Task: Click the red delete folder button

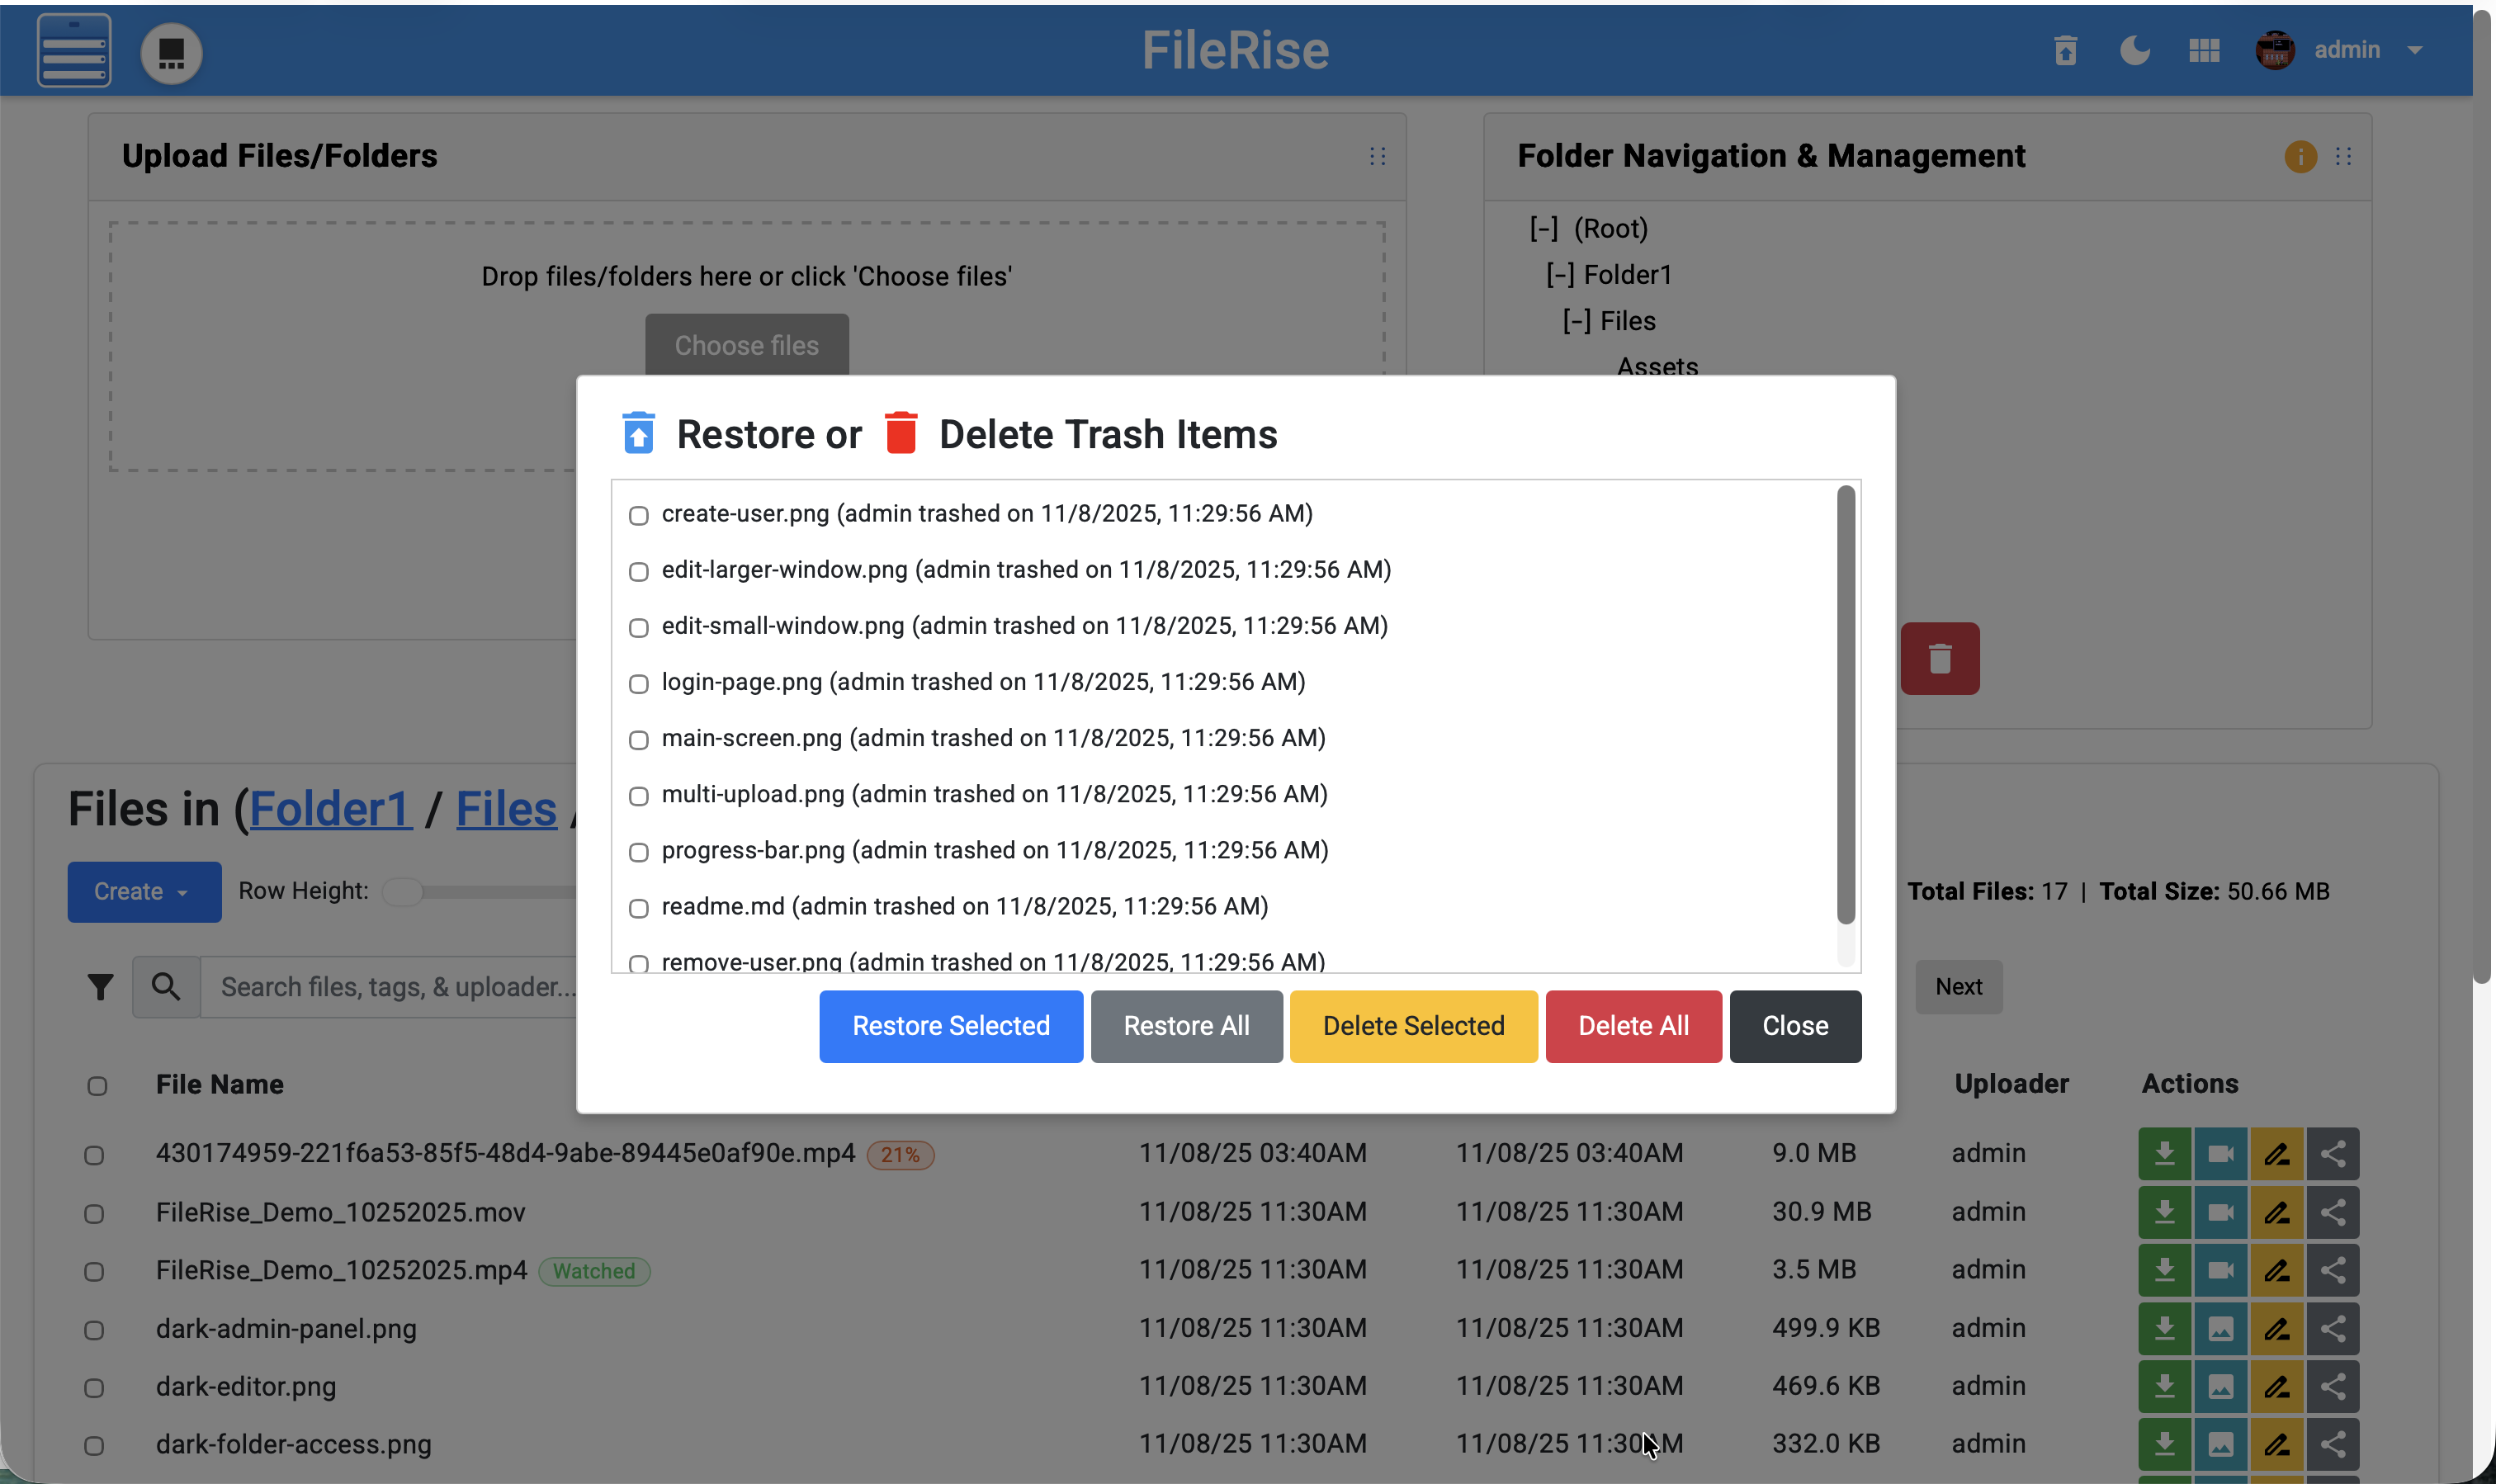Action: point(1940,659)
